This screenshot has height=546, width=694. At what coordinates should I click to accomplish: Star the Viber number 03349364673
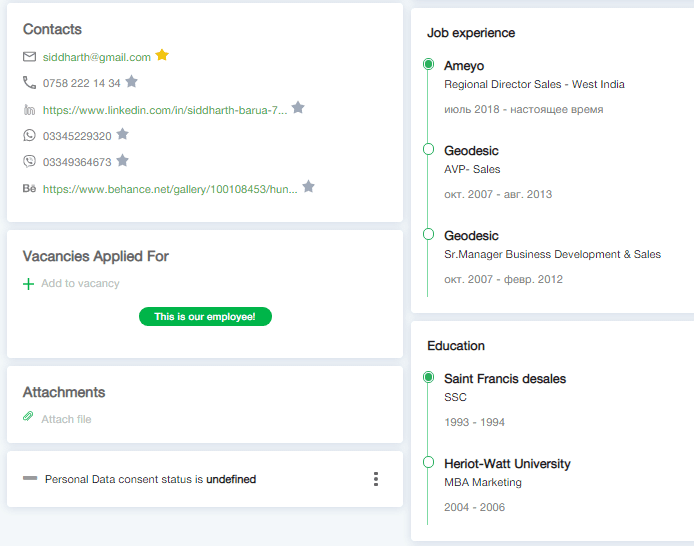point(122,160)
